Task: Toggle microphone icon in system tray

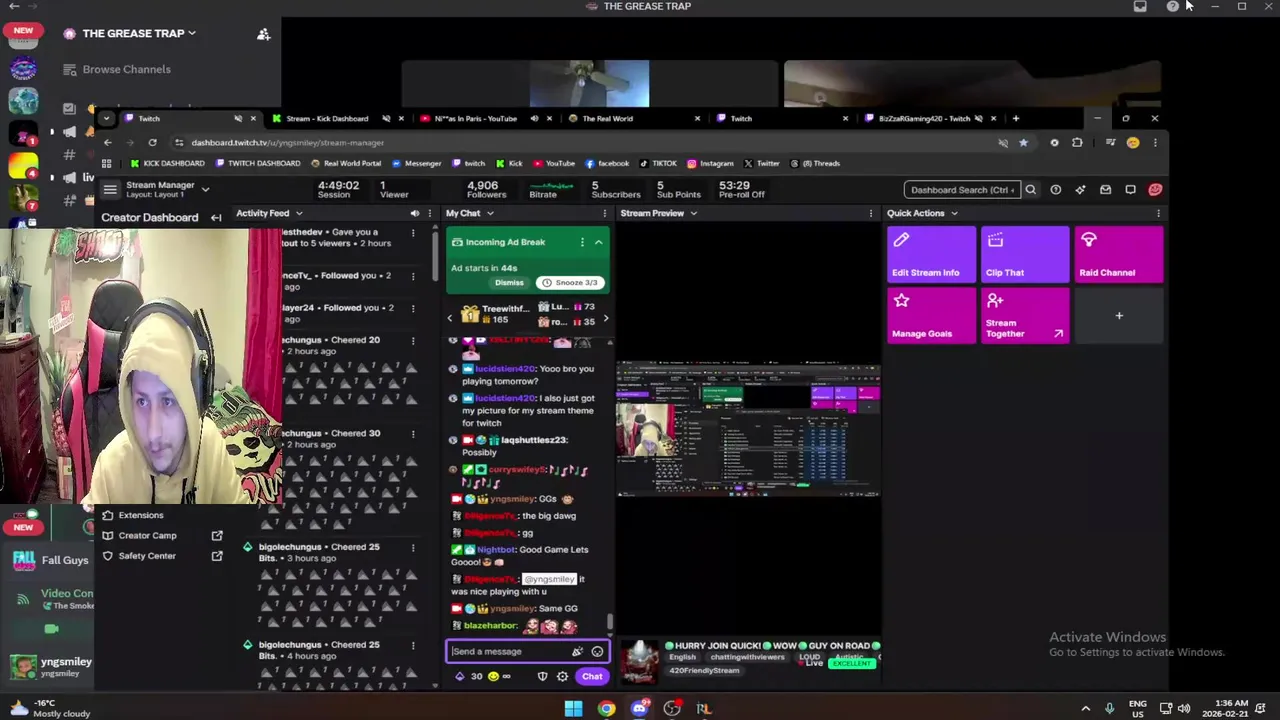Action: tap(1109, 708)
